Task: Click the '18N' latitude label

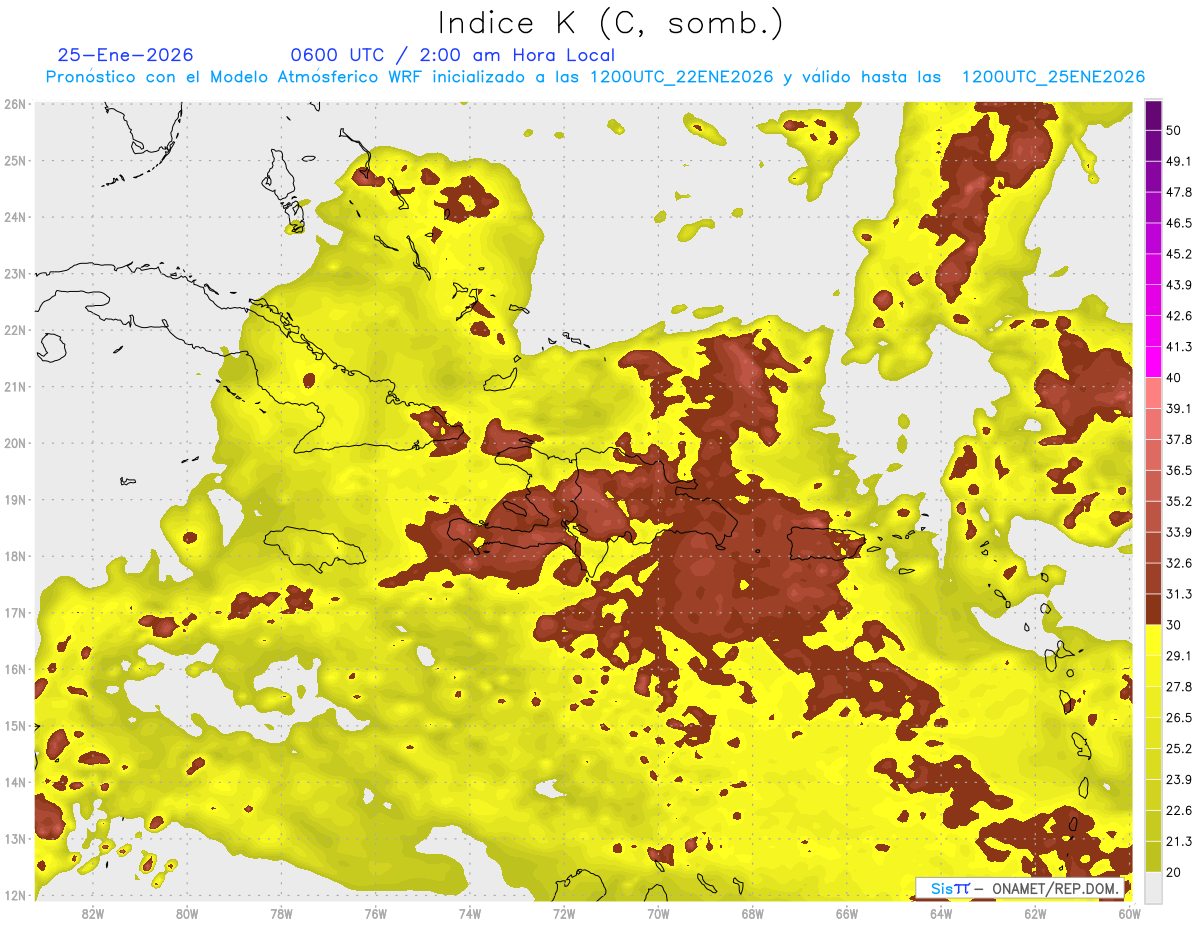Action: tap(15, 556)
